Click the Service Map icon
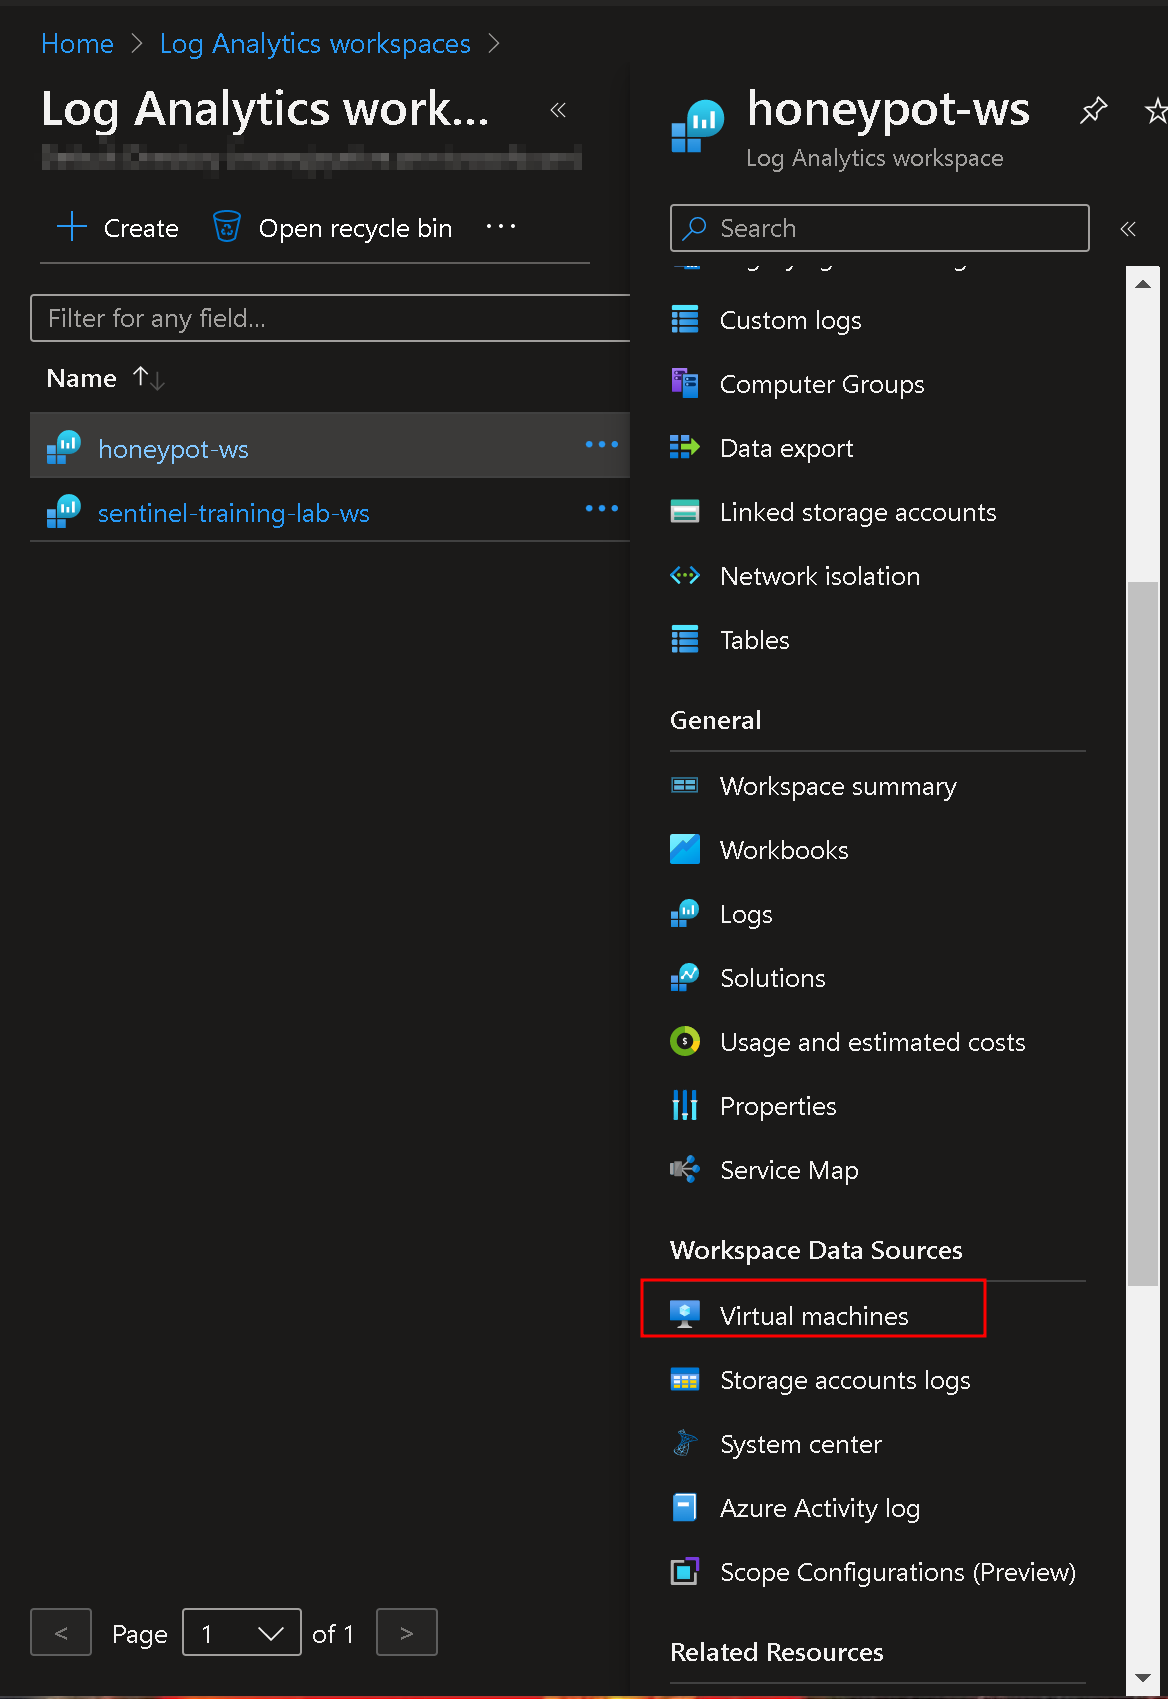This screenshot has height=1699, width=1168. pyautogui.click(x=685, y=1169)
